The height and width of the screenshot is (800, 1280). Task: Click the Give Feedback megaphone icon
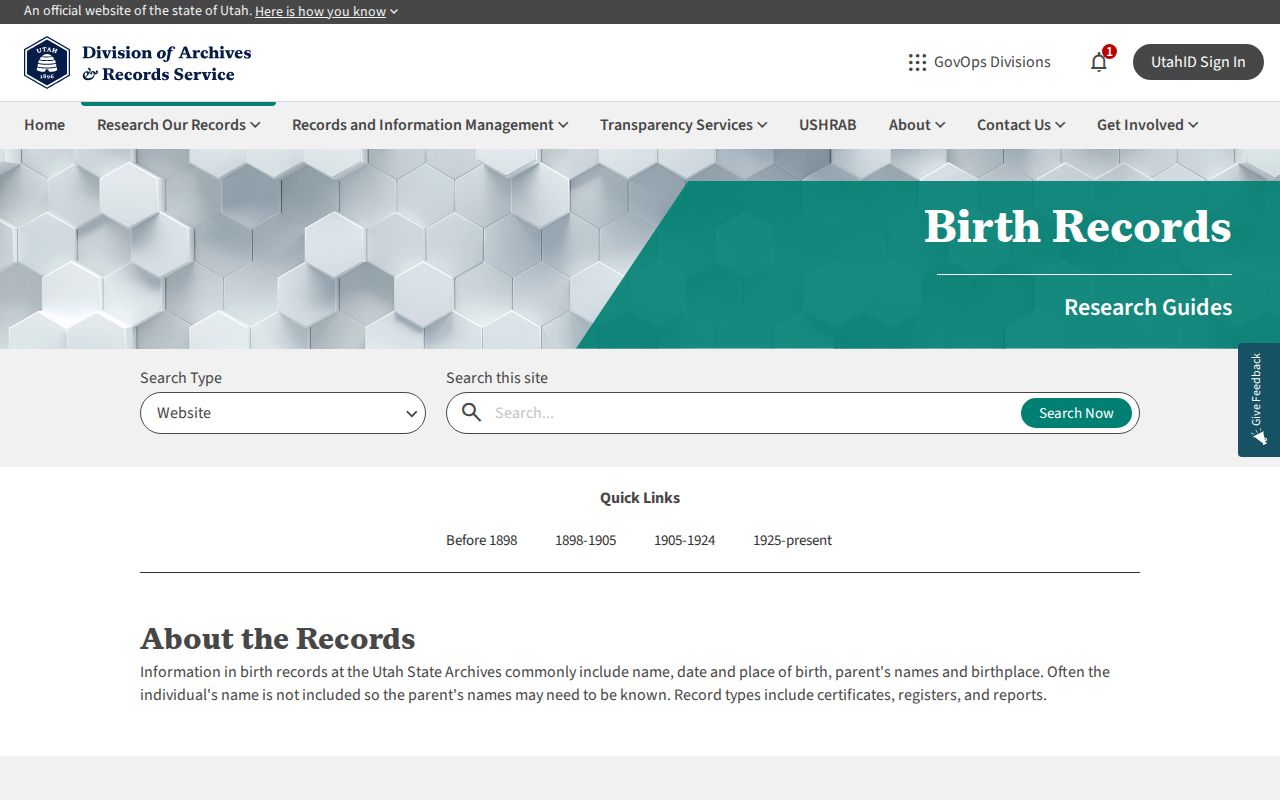[1258, 436]
